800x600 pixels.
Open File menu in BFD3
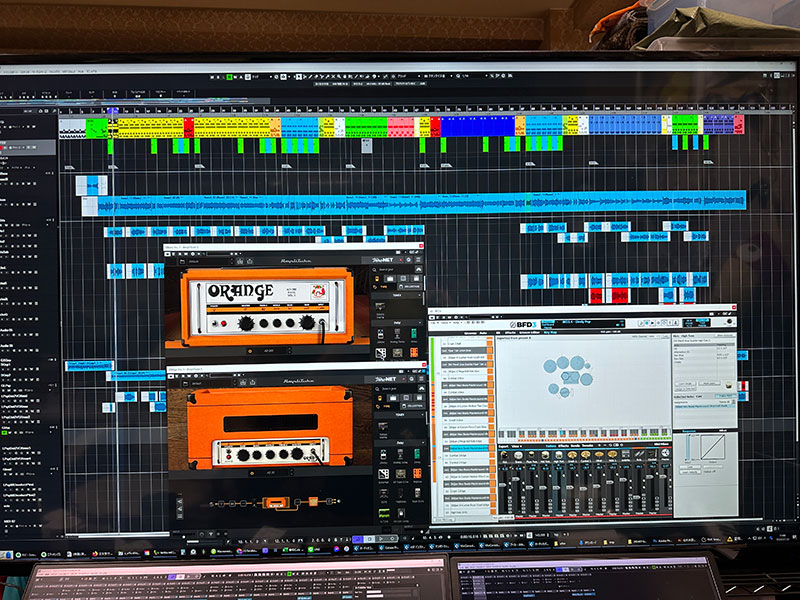point(435,323)
